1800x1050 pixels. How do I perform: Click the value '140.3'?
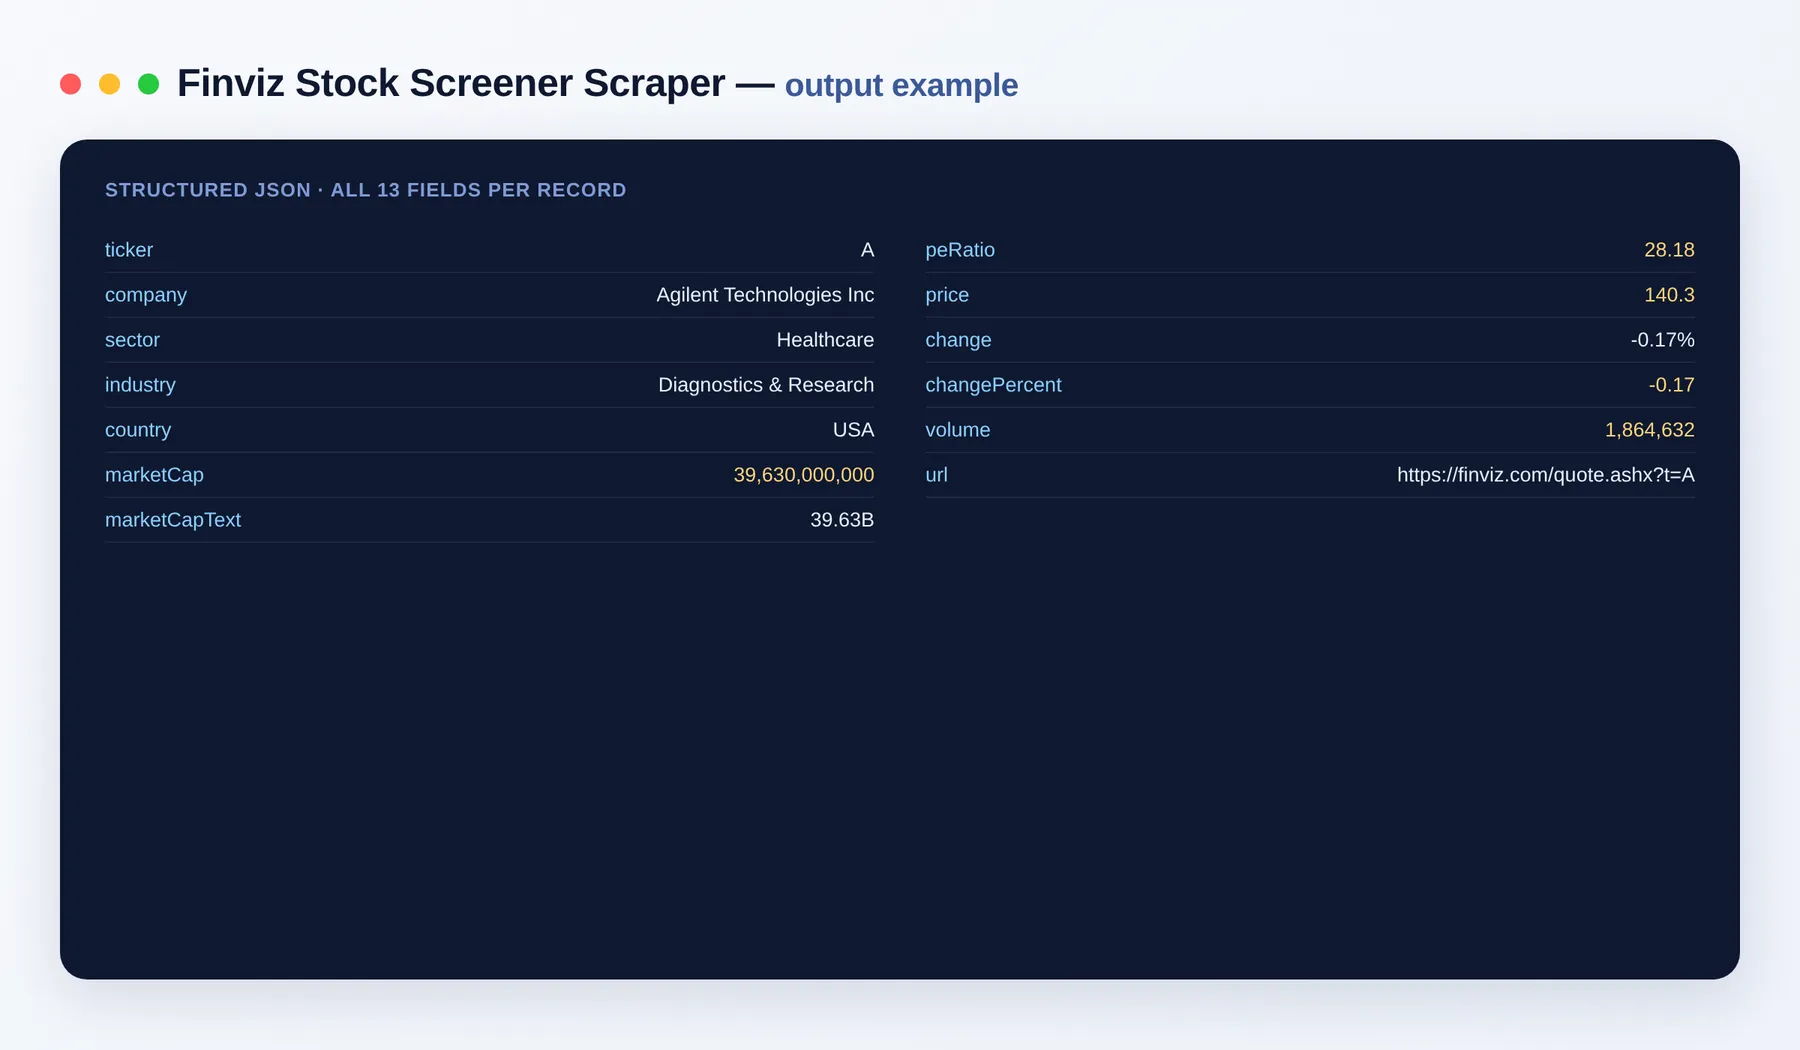point(1669,295)
